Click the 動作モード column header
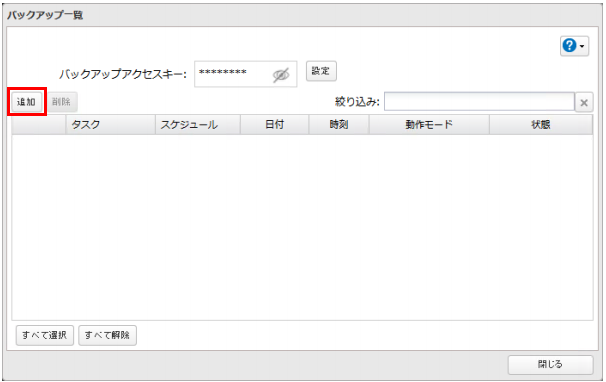Image resolution: width=606 pixels, height=382 pixels. [429, 124]
